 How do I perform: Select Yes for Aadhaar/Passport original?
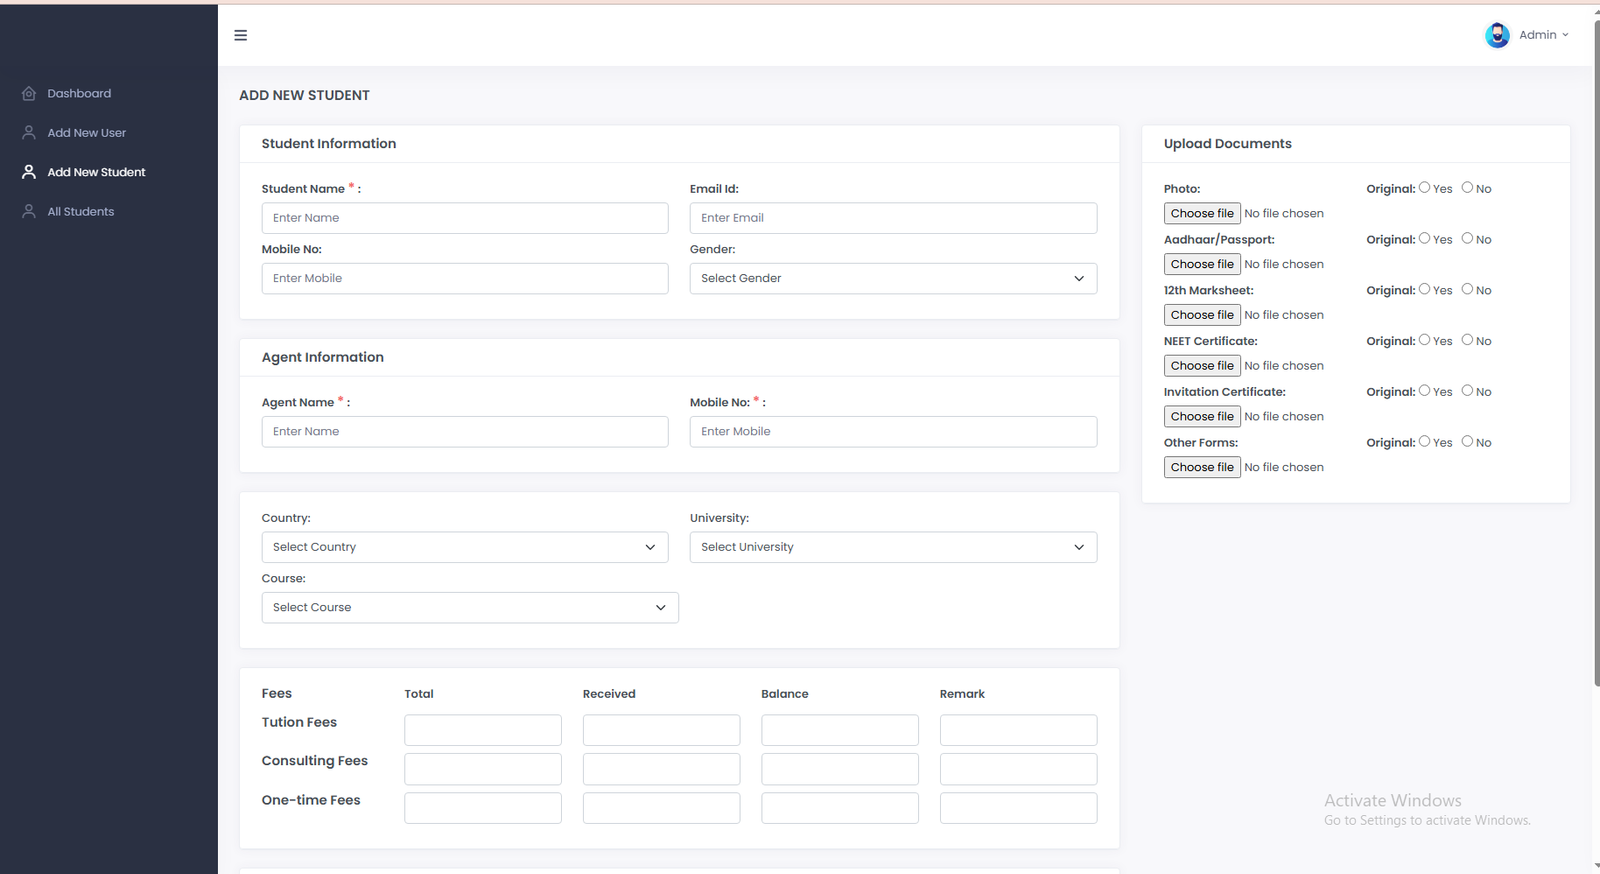(1425, 238)
